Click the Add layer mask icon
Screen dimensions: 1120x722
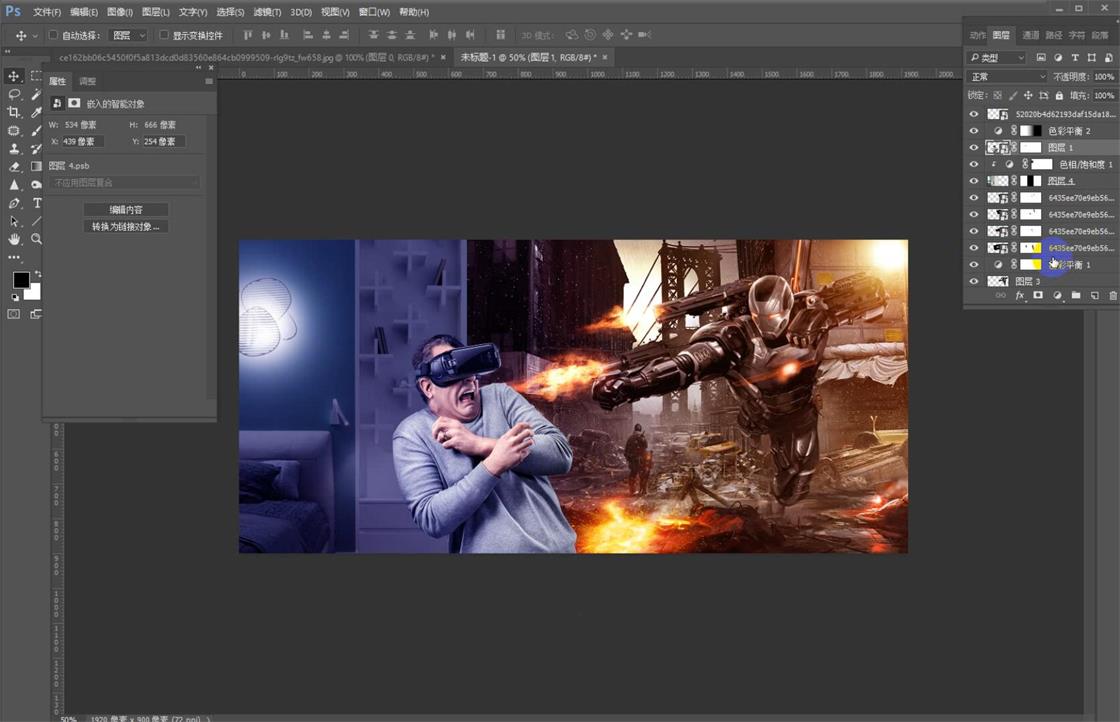(x=1038, y=295)
